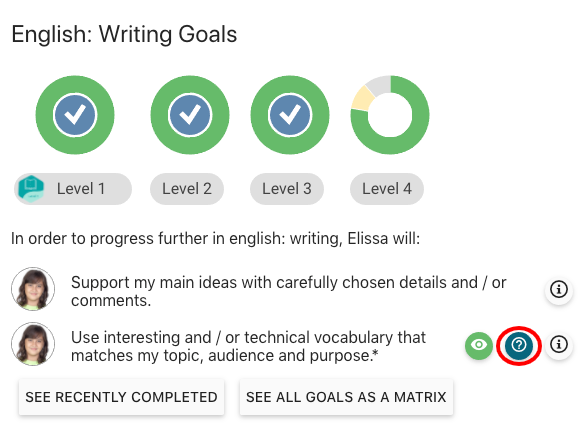Click the blue question mark help icon
This screenshot has height=426, width=586.
519,345
